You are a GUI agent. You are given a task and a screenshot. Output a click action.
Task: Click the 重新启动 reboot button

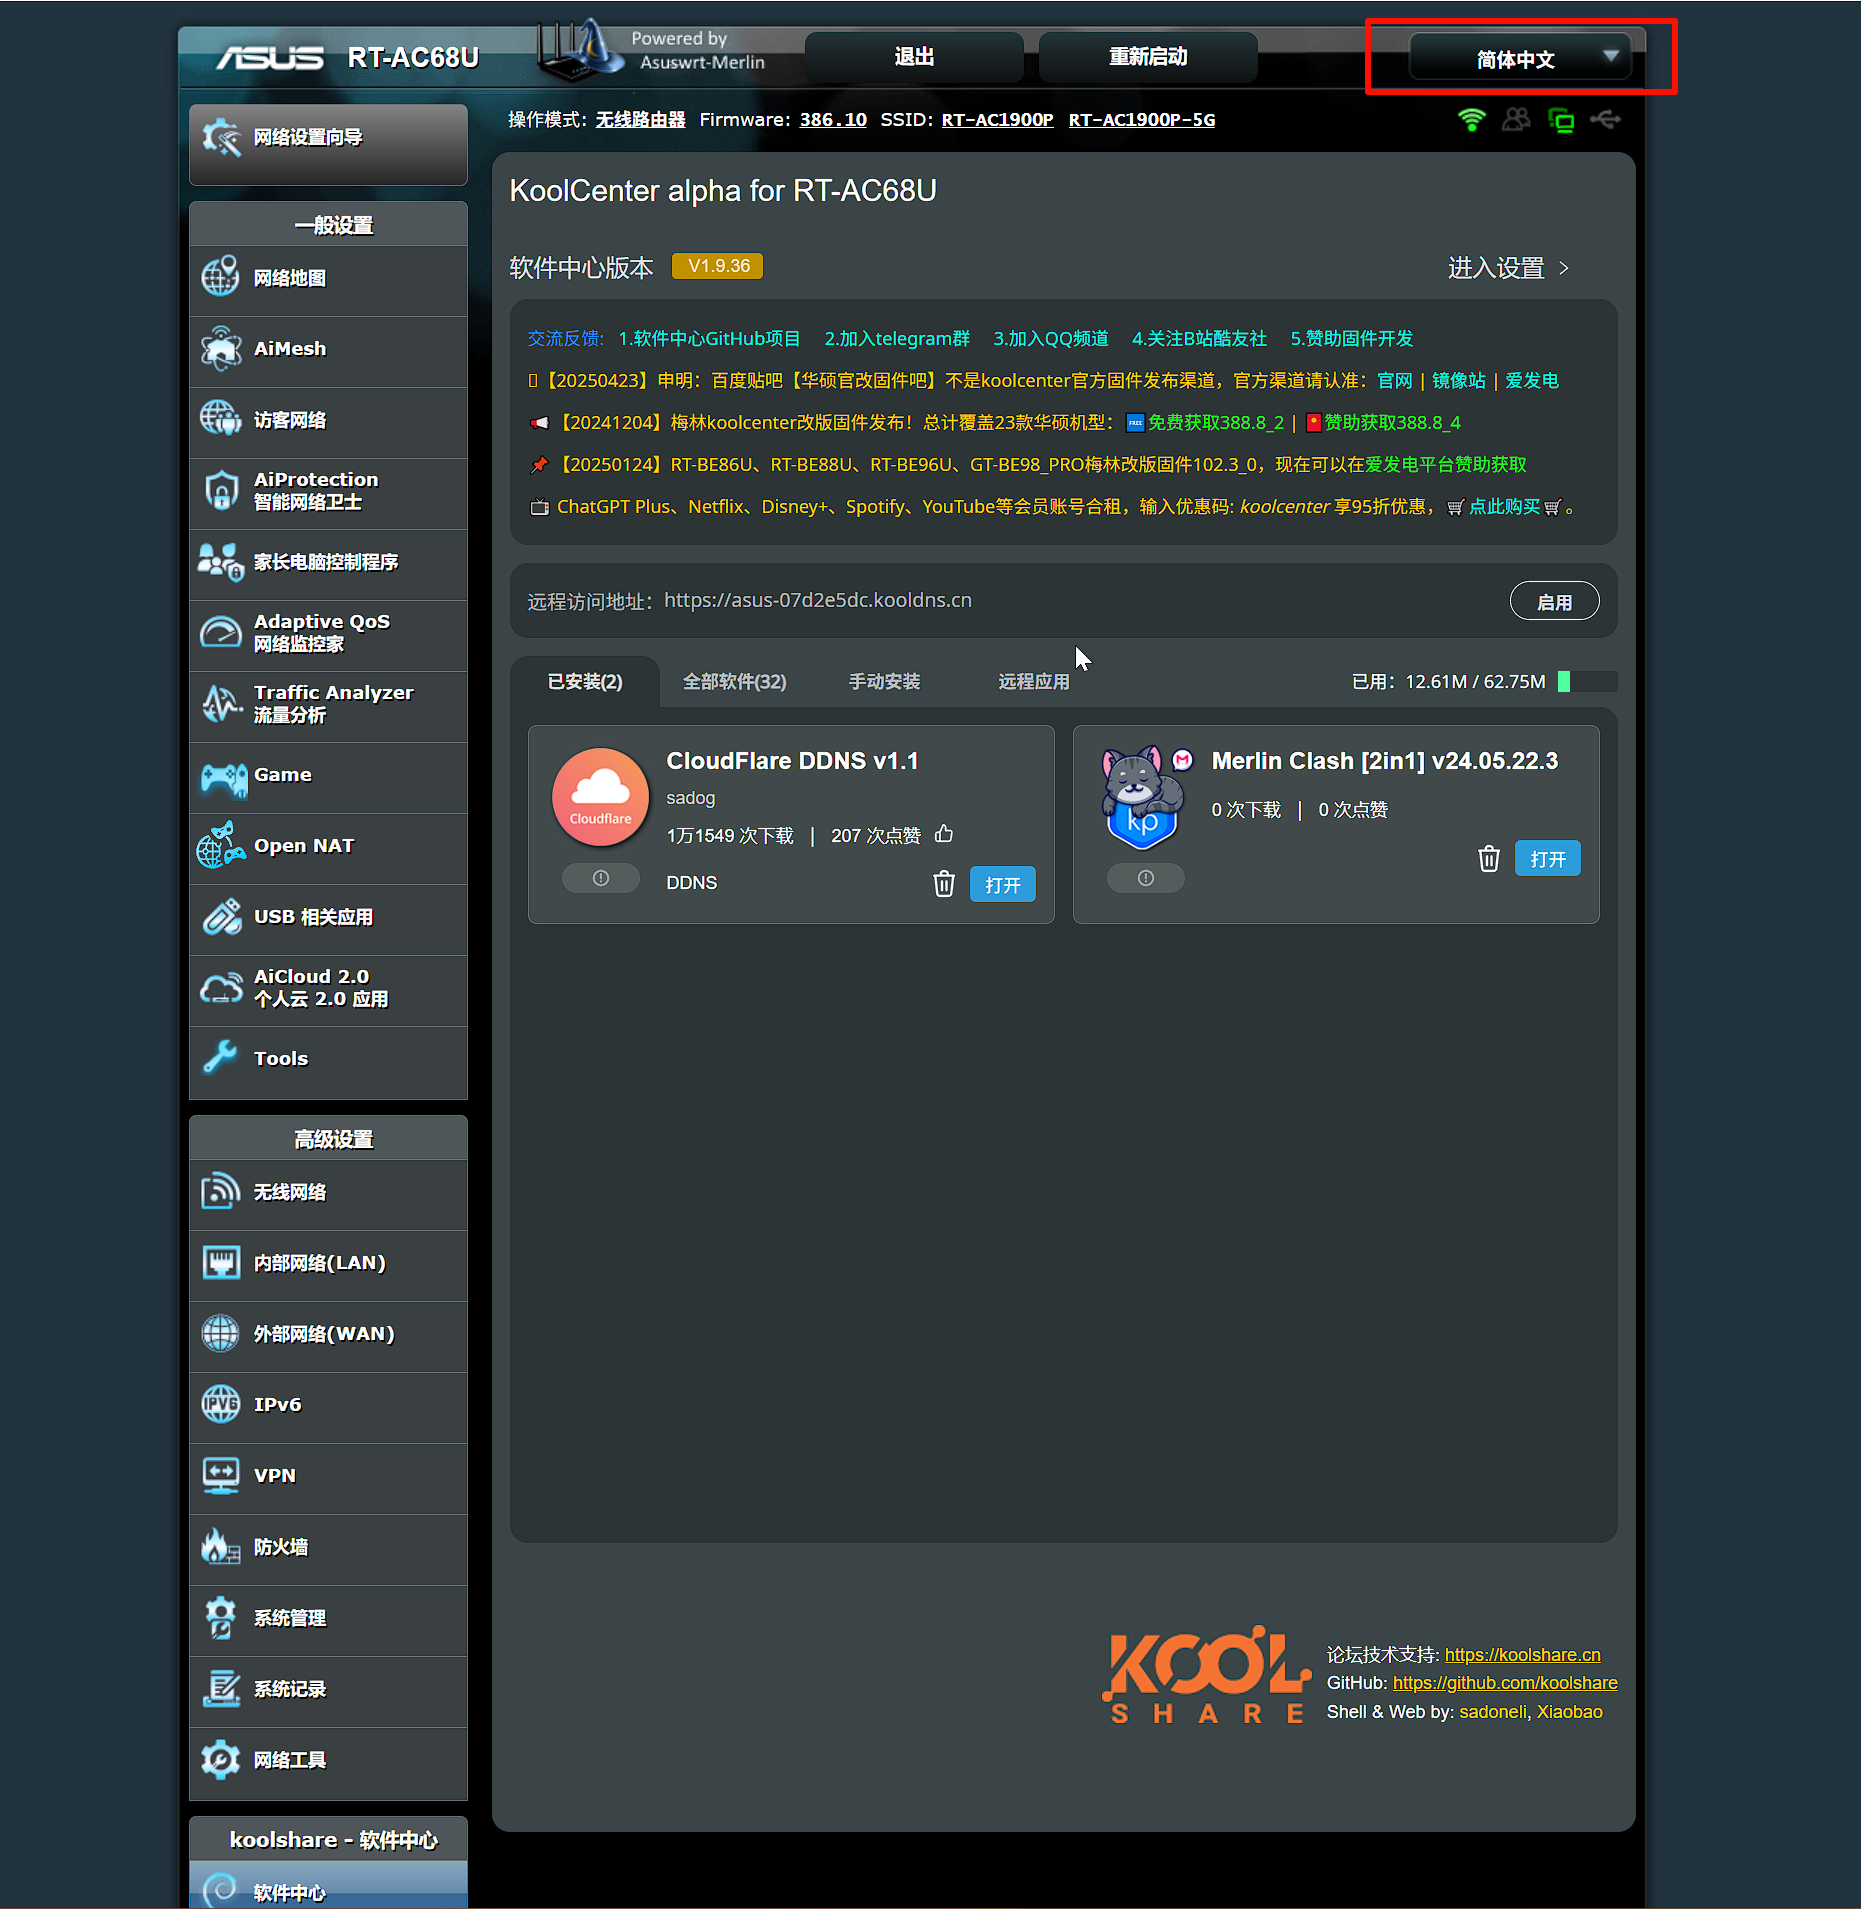click(1148, 57)
